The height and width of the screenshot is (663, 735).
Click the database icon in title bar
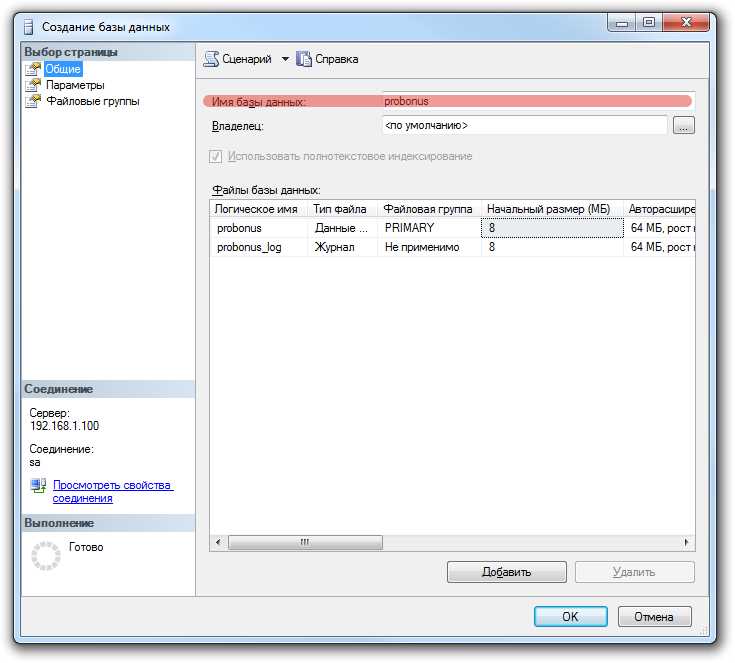click(29, 27)
